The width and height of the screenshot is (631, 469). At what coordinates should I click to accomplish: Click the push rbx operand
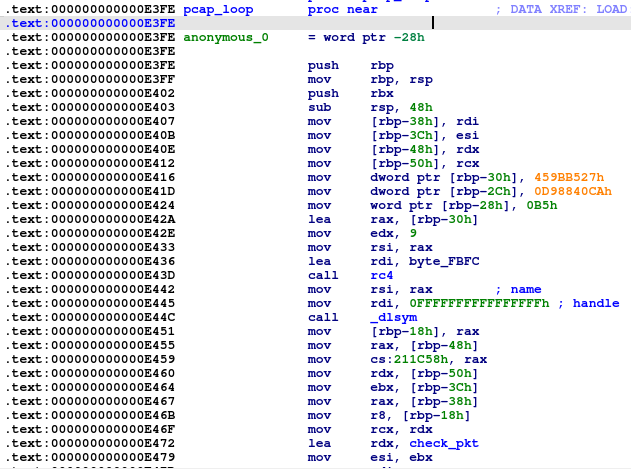point(381,93)
